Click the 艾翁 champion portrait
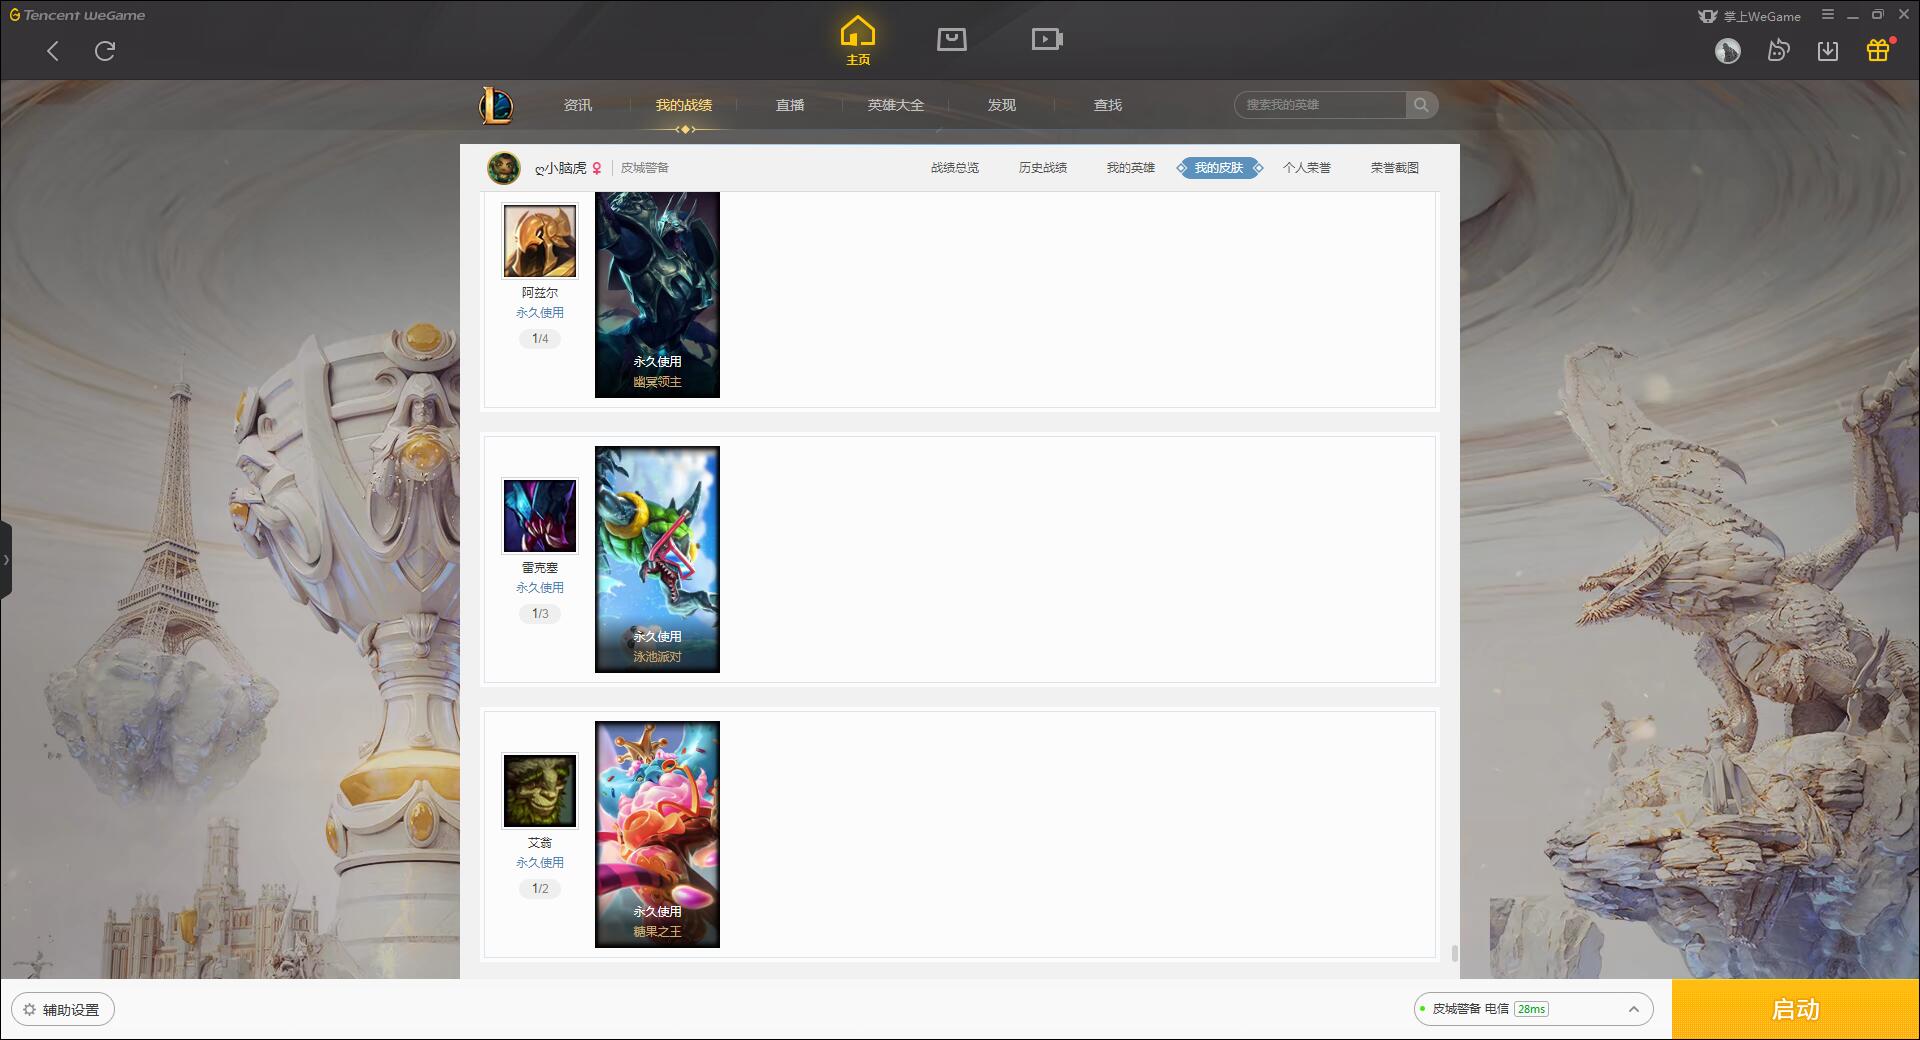The height and width of the screenshot is (1040, 1920). coord(540,791)
